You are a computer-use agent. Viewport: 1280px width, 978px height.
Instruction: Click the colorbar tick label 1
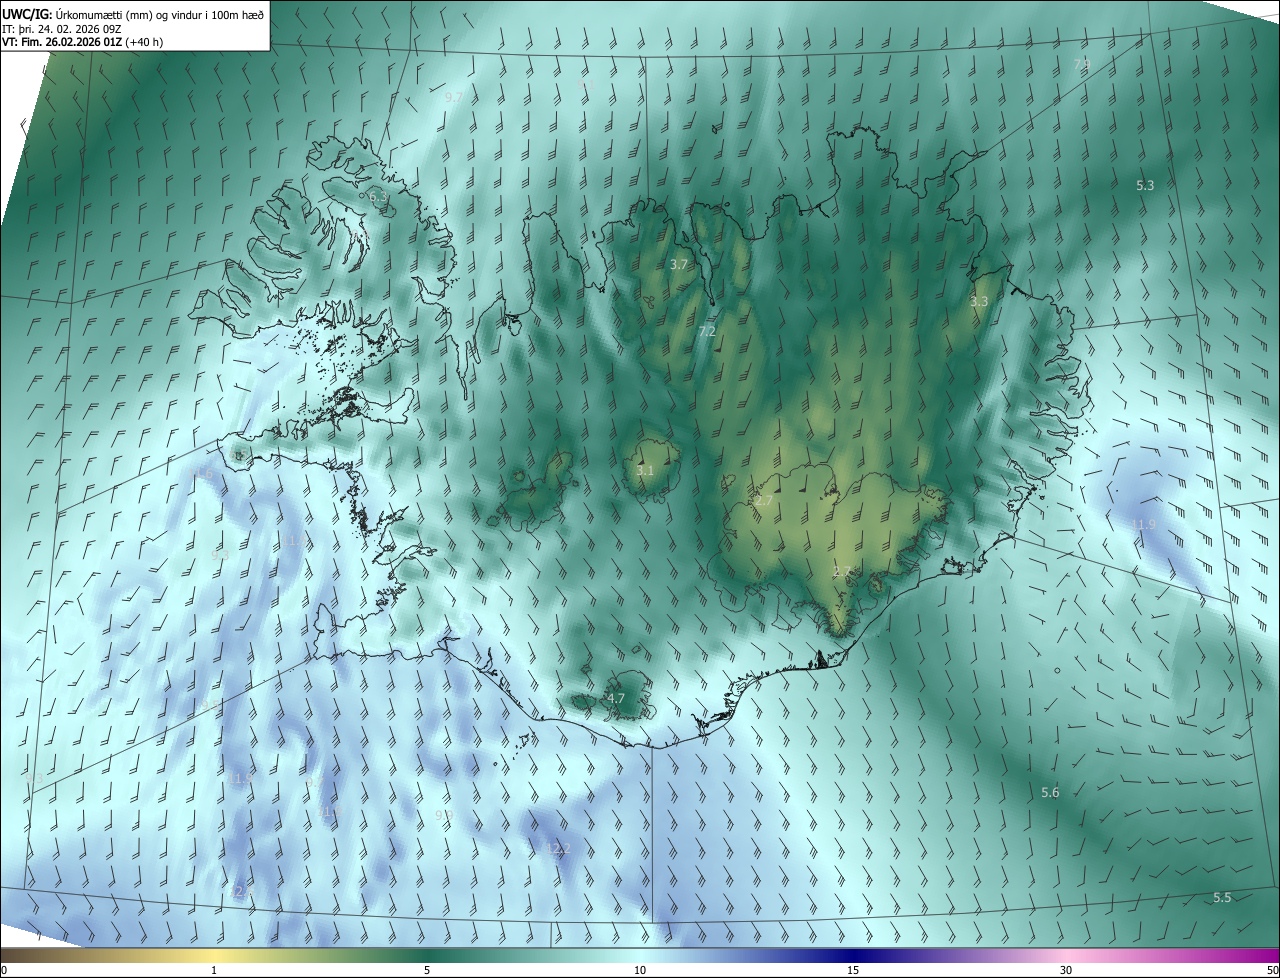(x=214, y=970)
